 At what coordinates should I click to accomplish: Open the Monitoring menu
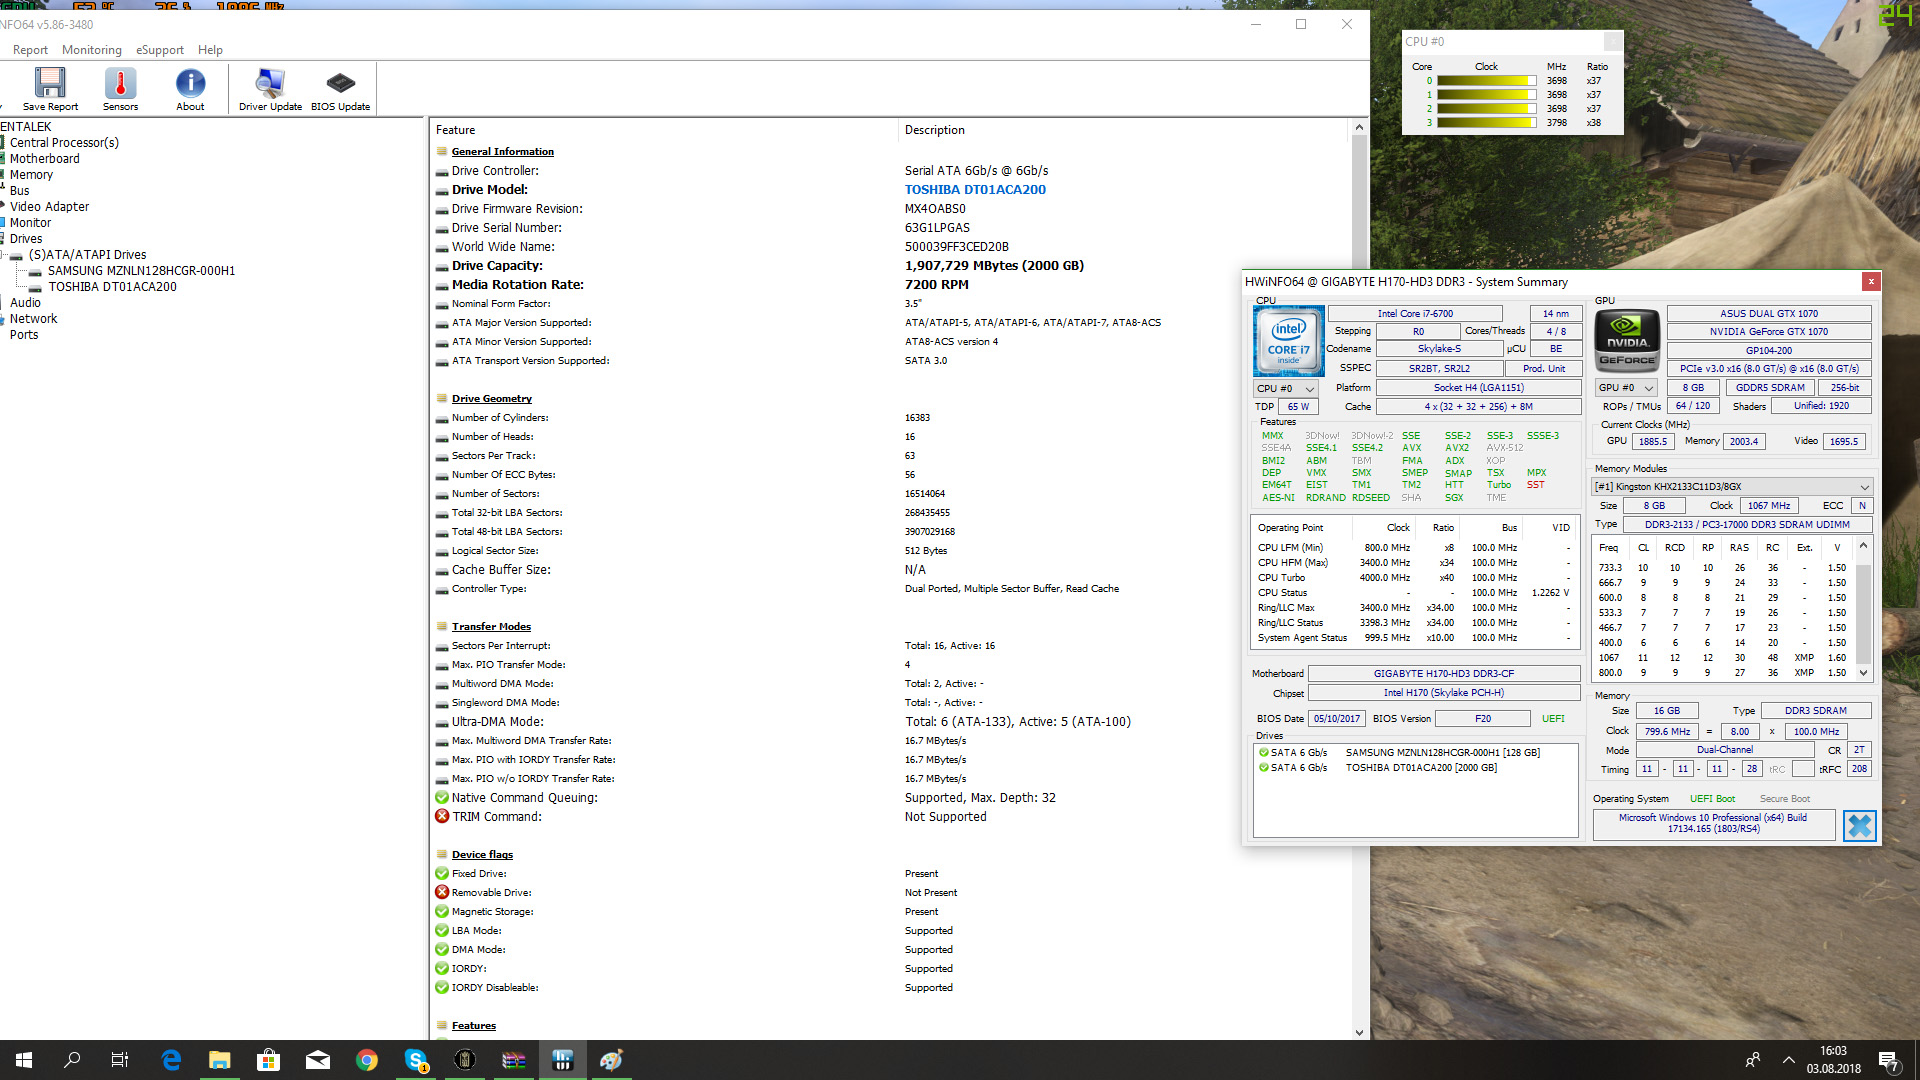(x=91, y=50)
